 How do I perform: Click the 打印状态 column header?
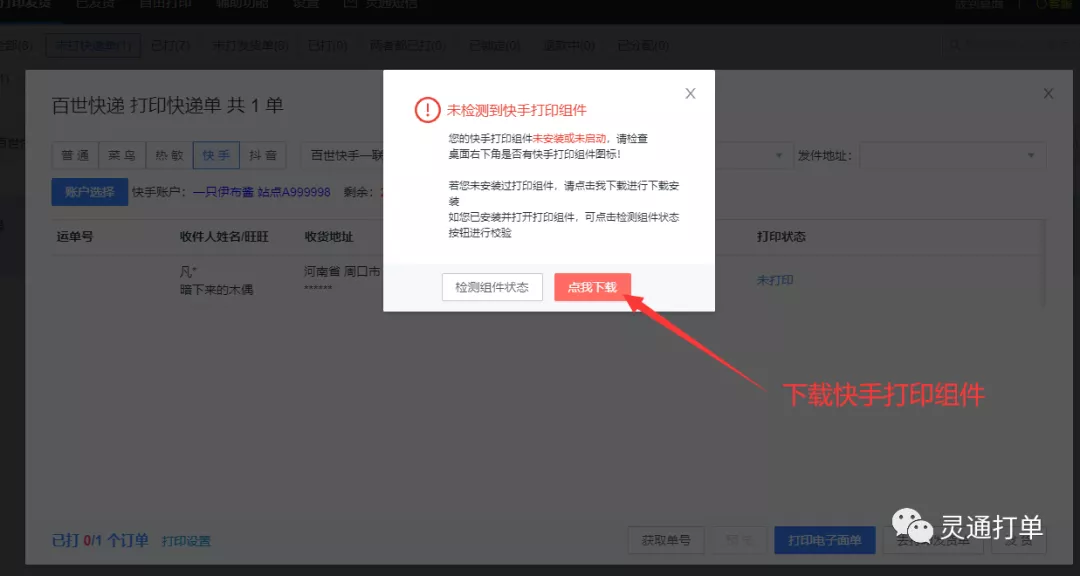(781, 237)
